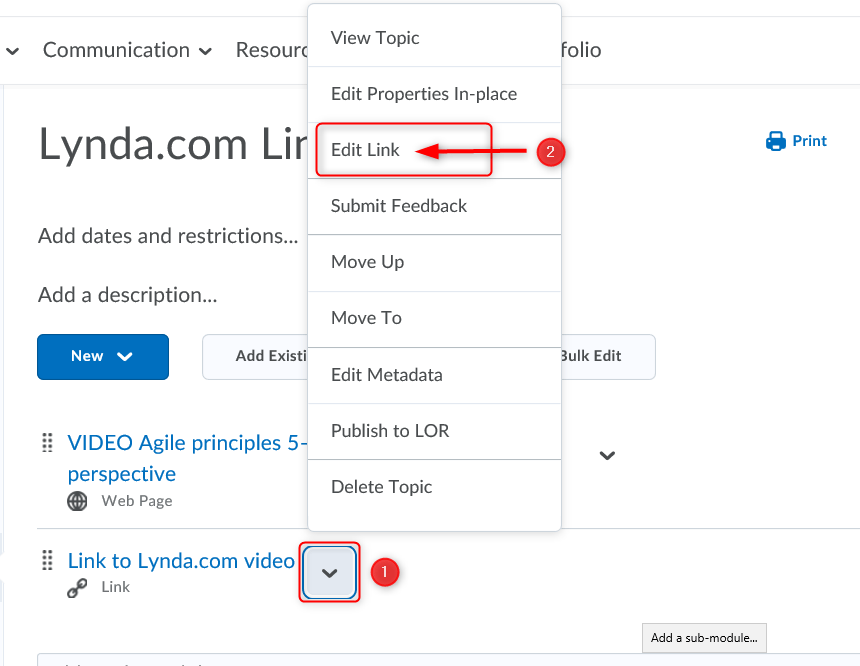Click Add dates and restrictions text
The width and height of the screenshot is (860, 666).
pyautogui.click(x=168, y=237)
